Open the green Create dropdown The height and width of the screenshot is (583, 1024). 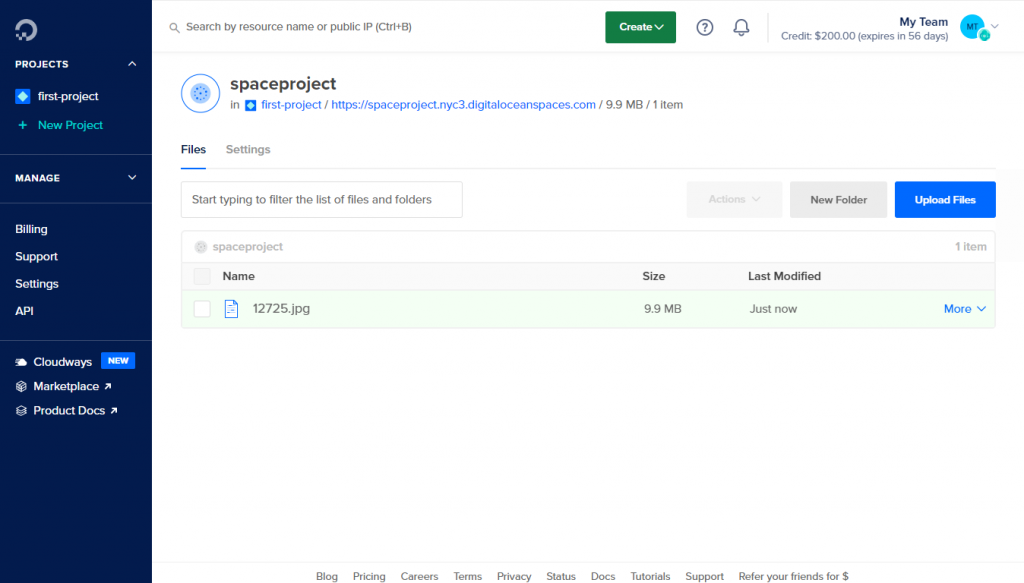(x=640, y=27)
